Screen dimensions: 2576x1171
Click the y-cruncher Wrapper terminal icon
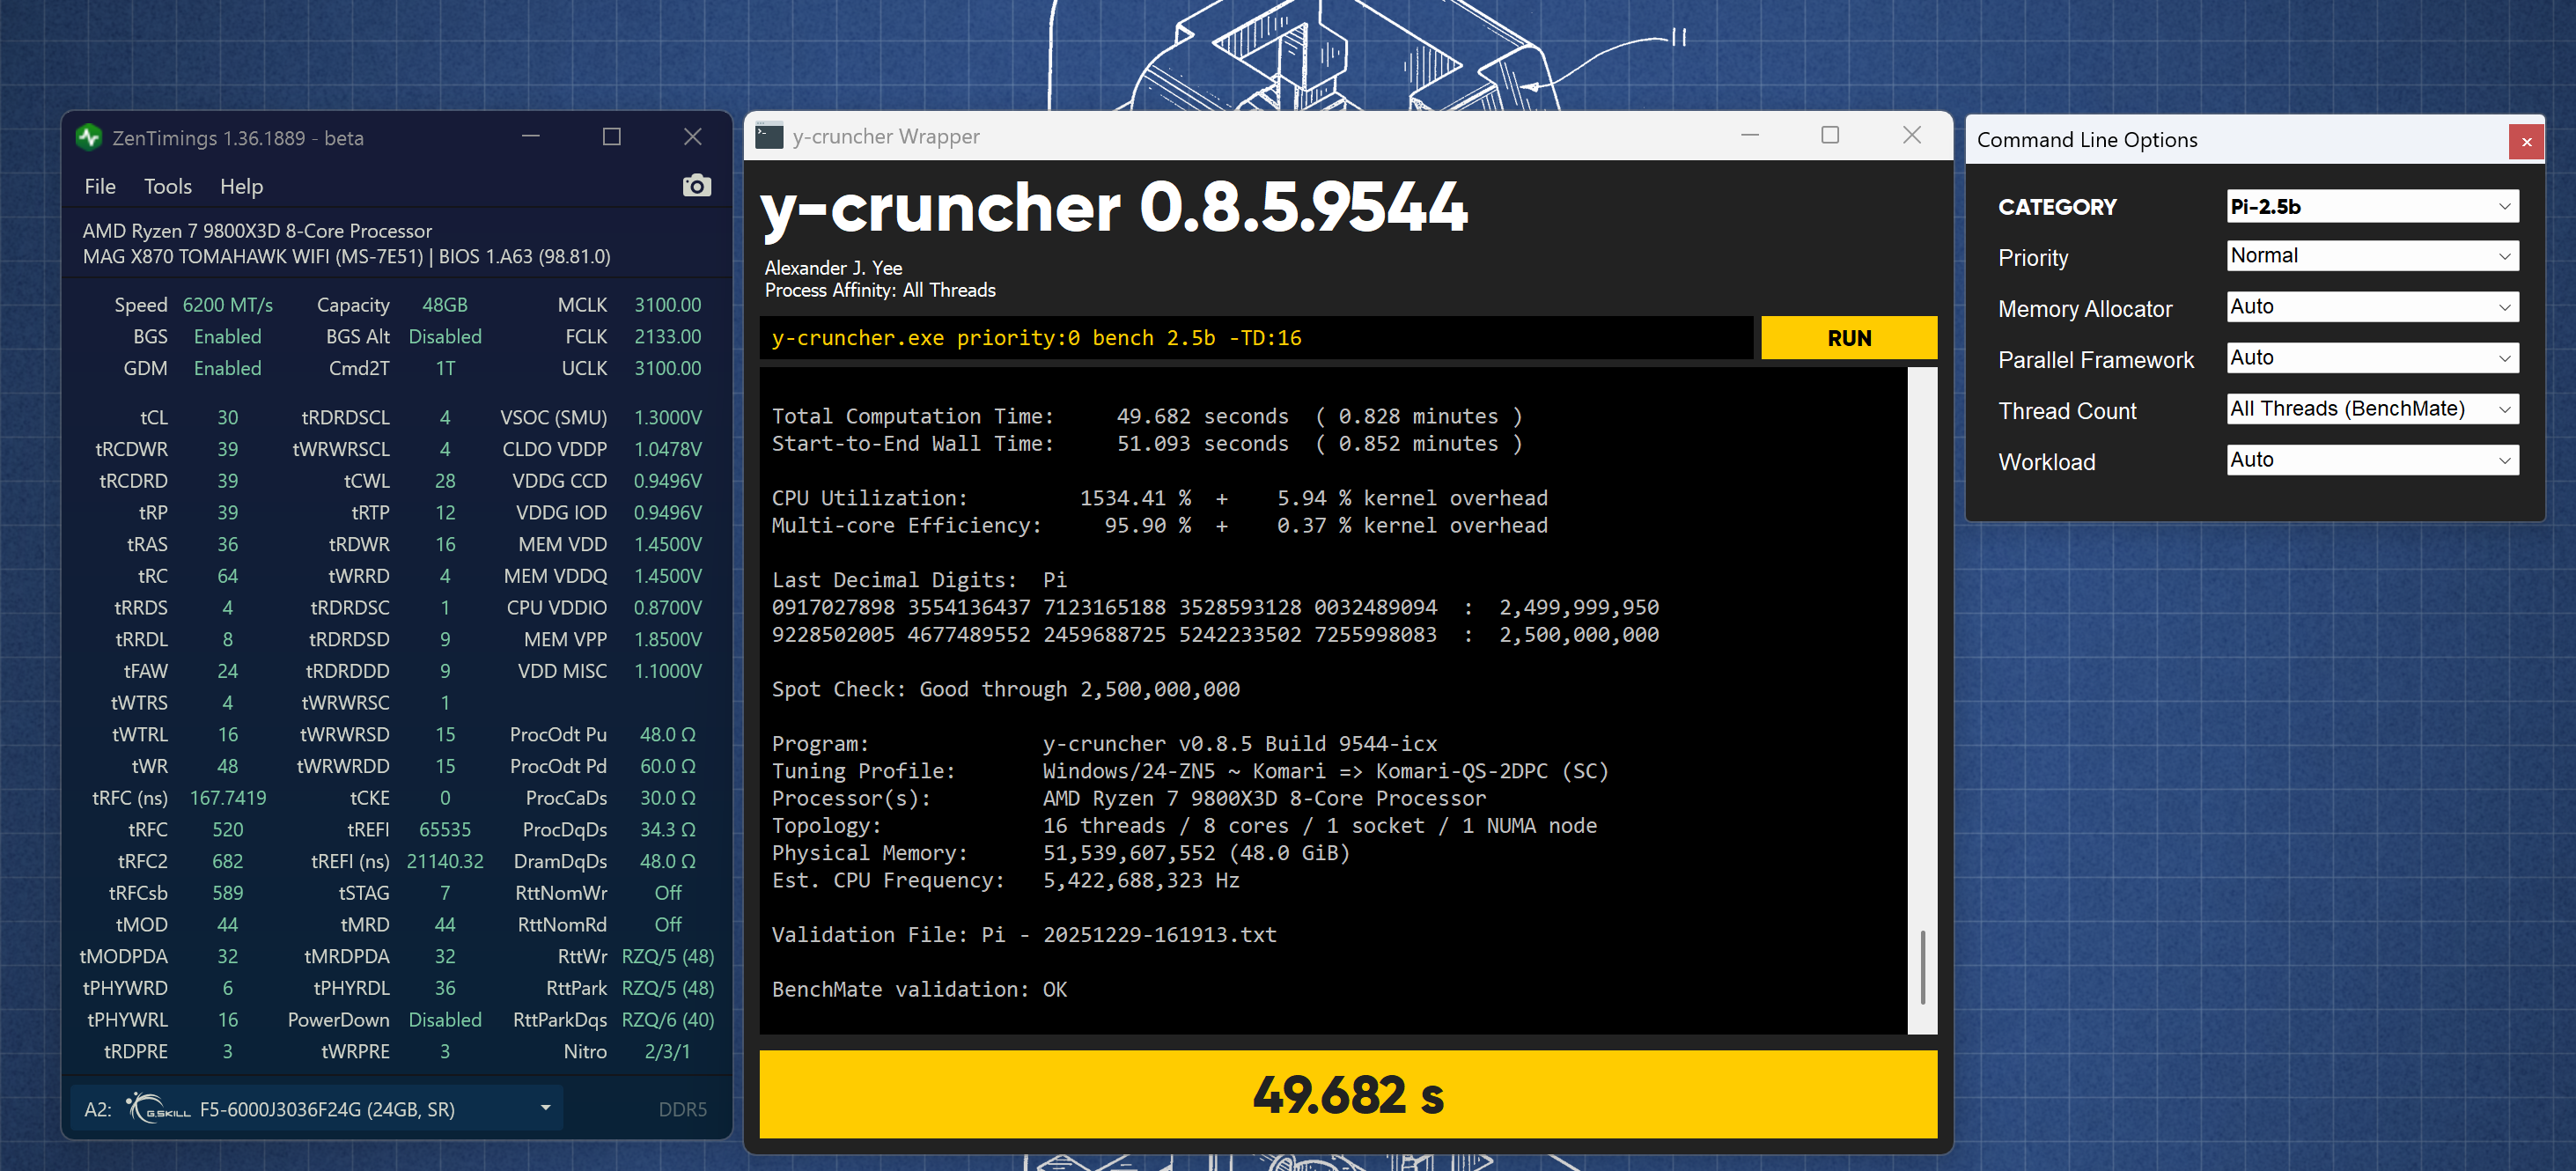769,136
